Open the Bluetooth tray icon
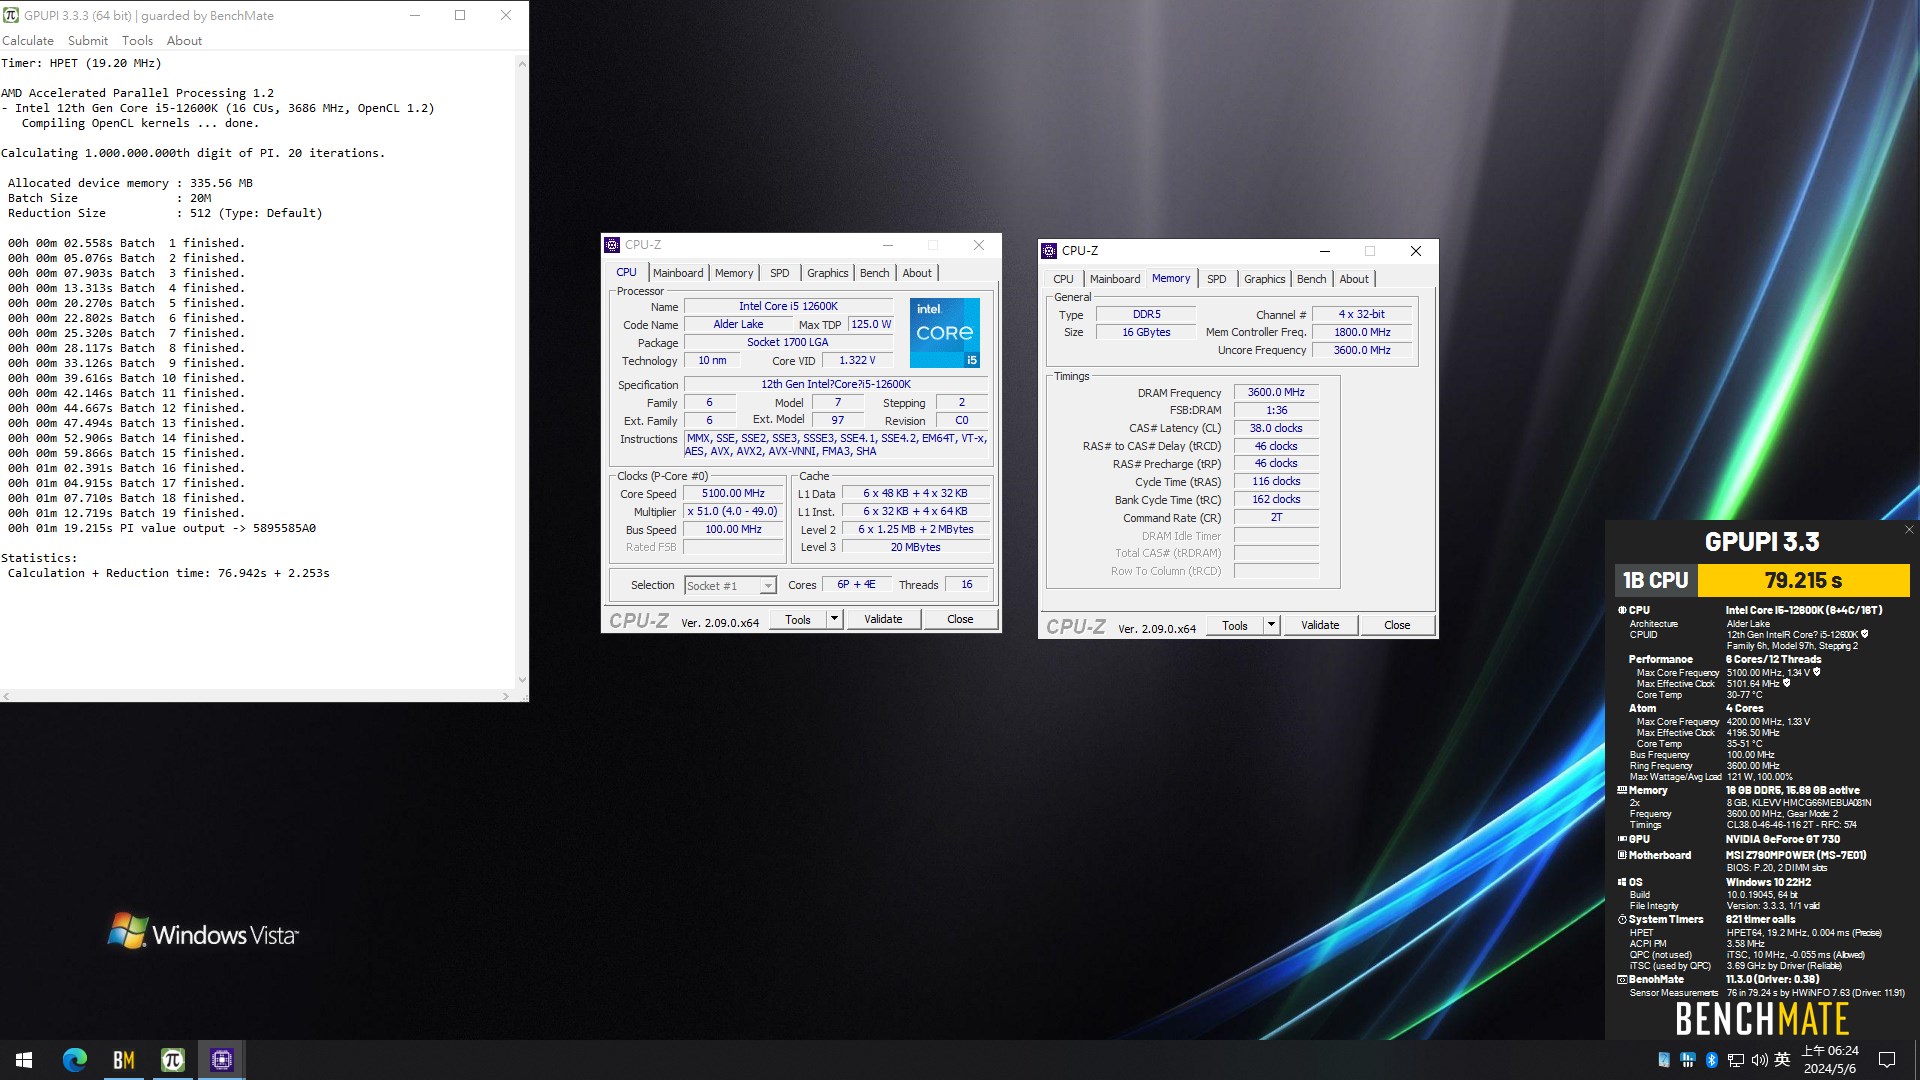The image size is (1920, 1080). click(1711, 1060)
